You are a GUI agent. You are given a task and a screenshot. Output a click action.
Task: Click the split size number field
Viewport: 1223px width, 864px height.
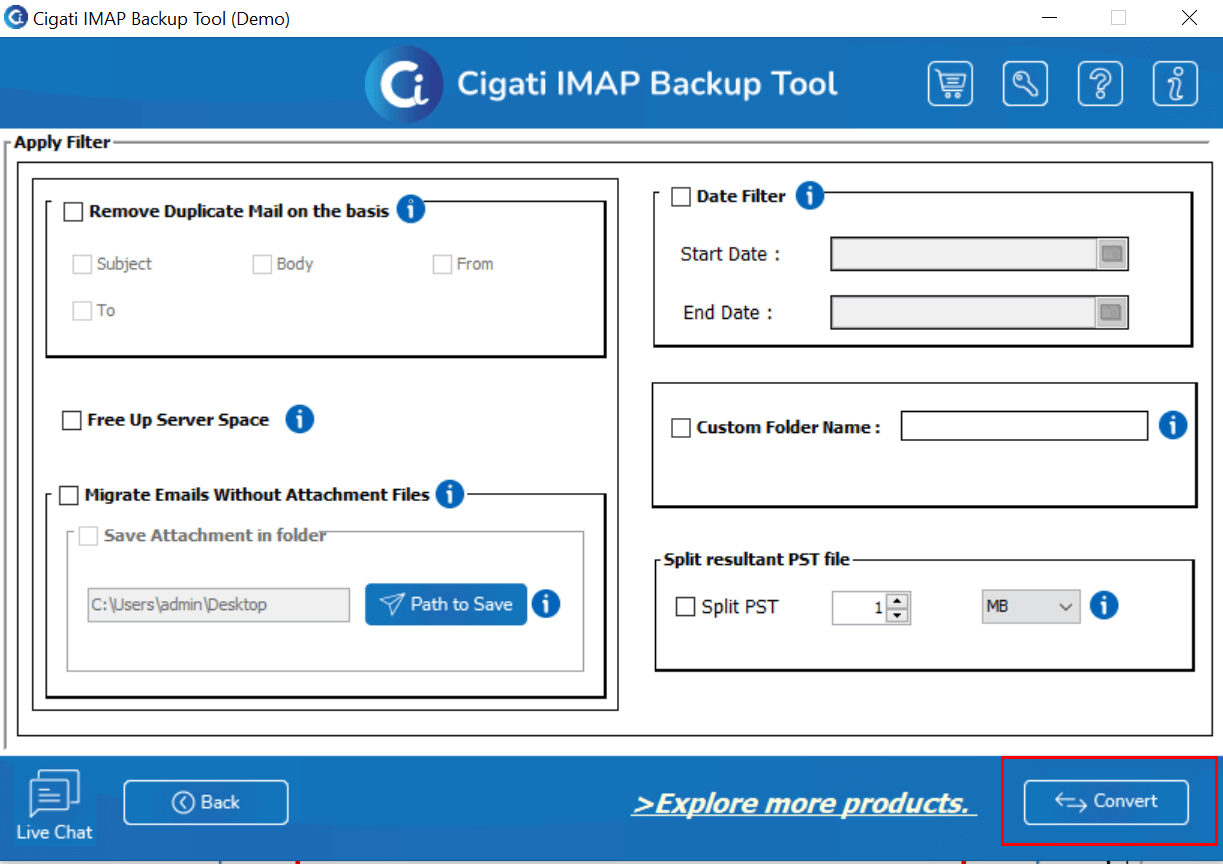[861, 607]
